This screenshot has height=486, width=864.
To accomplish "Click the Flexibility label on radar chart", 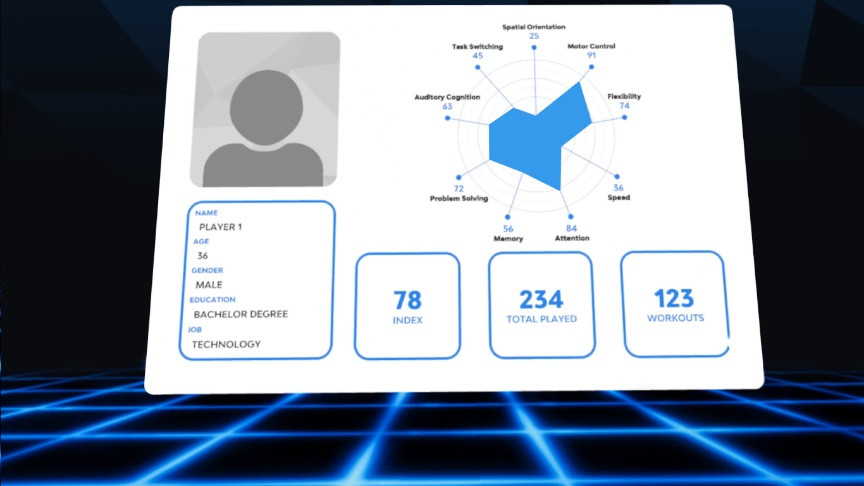I will click(x=624, y=96).
